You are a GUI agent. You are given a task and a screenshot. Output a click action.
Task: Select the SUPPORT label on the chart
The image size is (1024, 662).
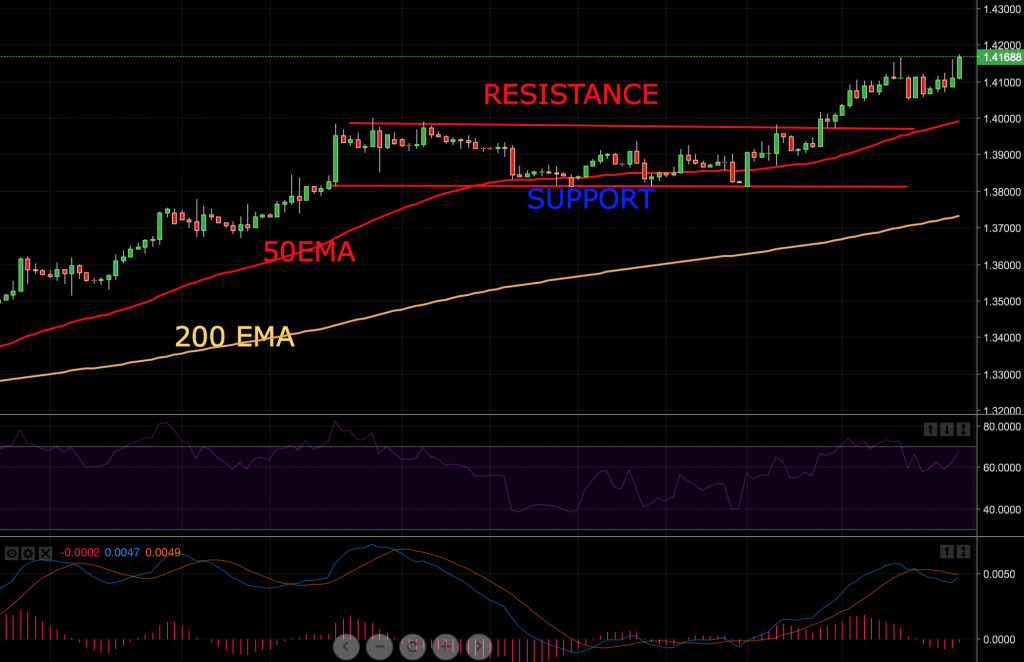click(590, 199)
